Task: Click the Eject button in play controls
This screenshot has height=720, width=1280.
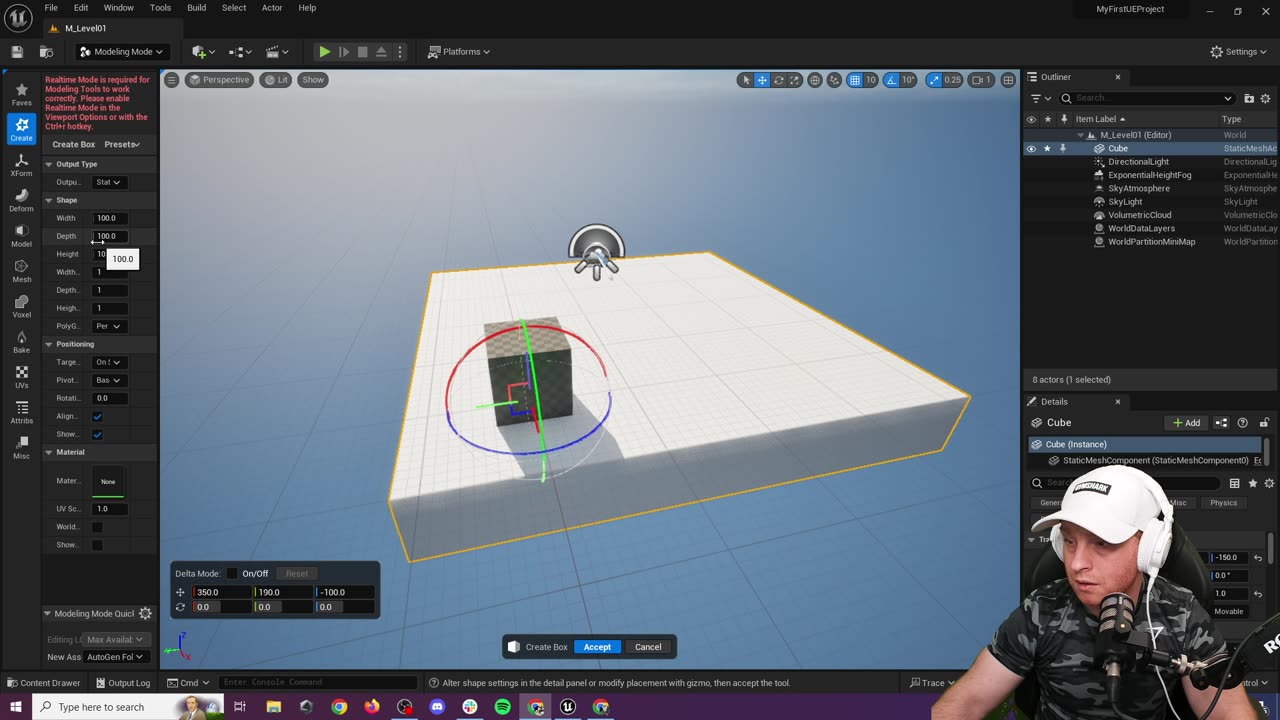Action: click(381, 51)
